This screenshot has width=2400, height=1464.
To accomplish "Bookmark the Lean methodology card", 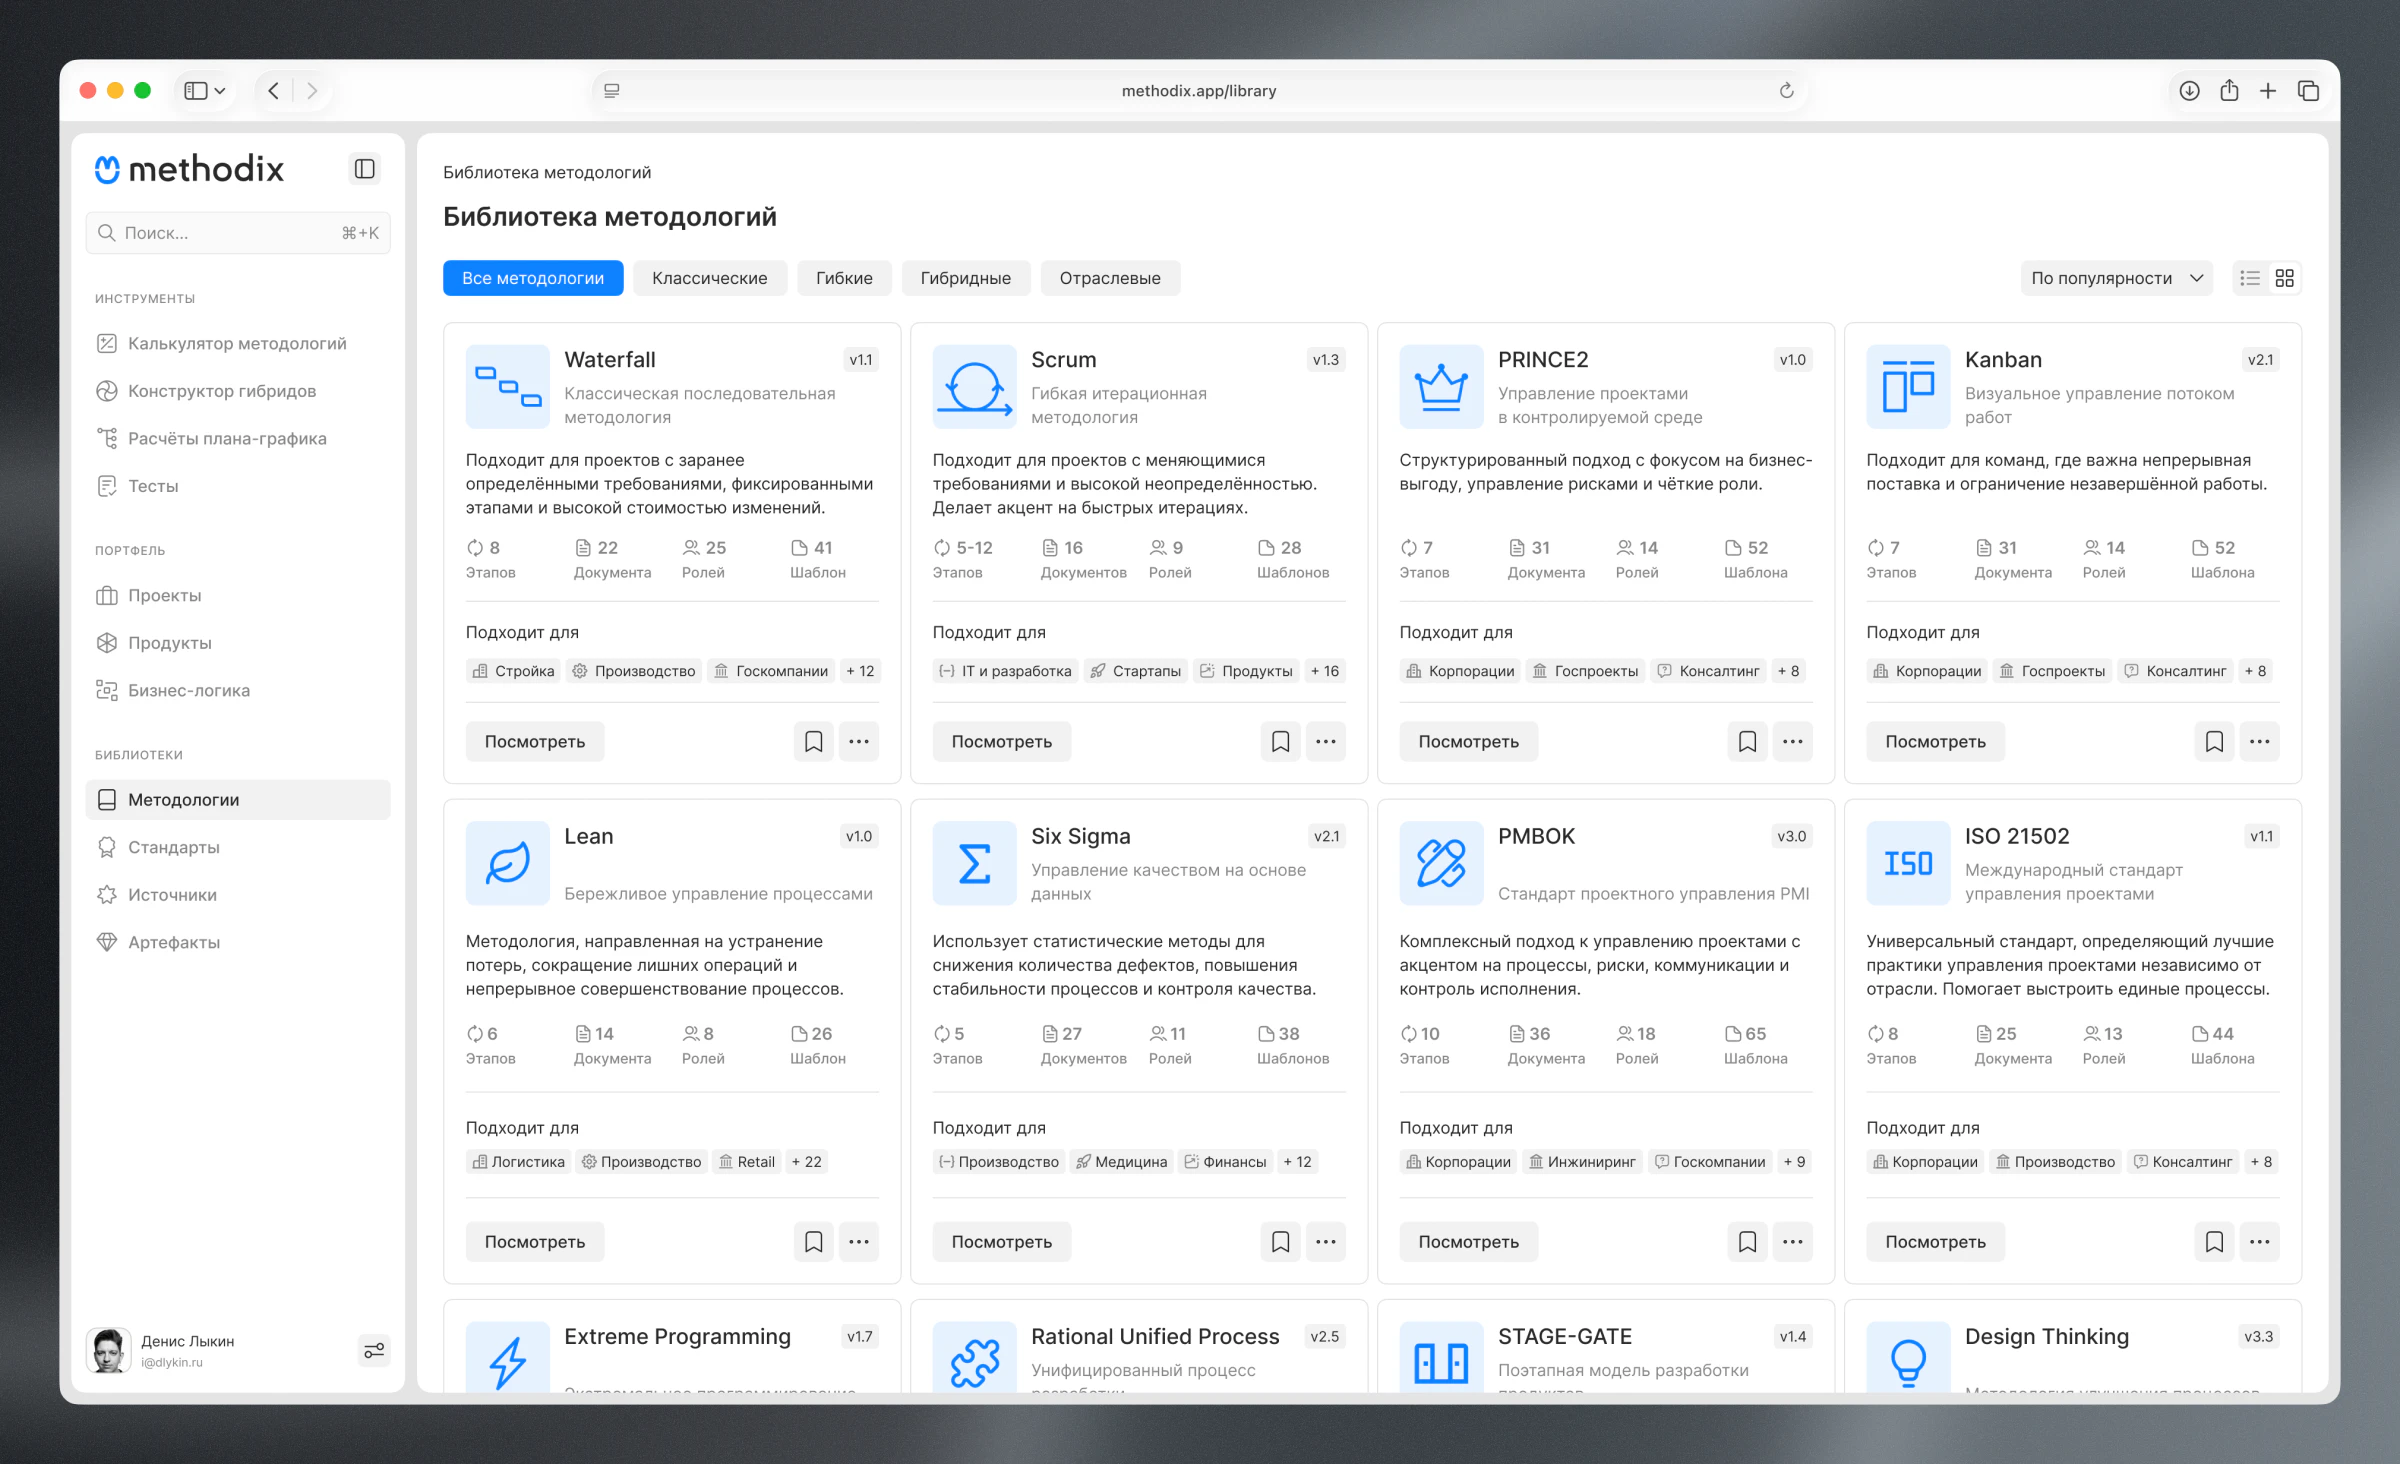I will click(813, 1241).
